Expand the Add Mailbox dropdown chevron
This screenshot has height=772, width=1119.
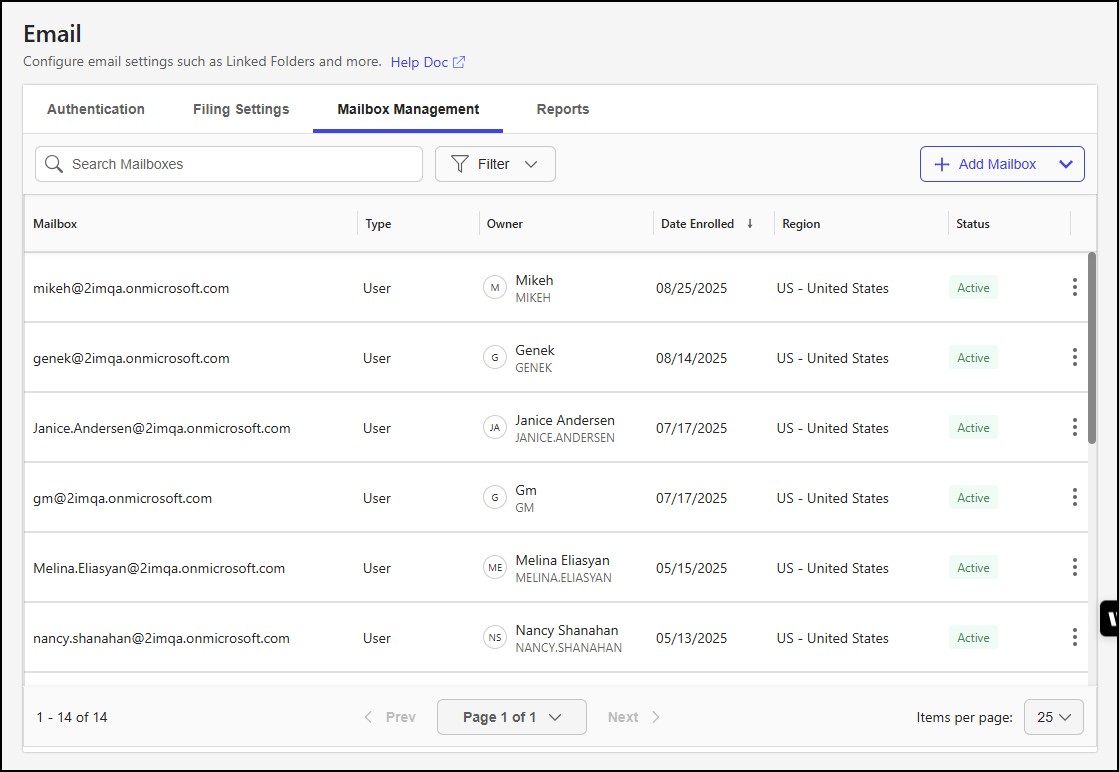click(x=1066, y=163)
